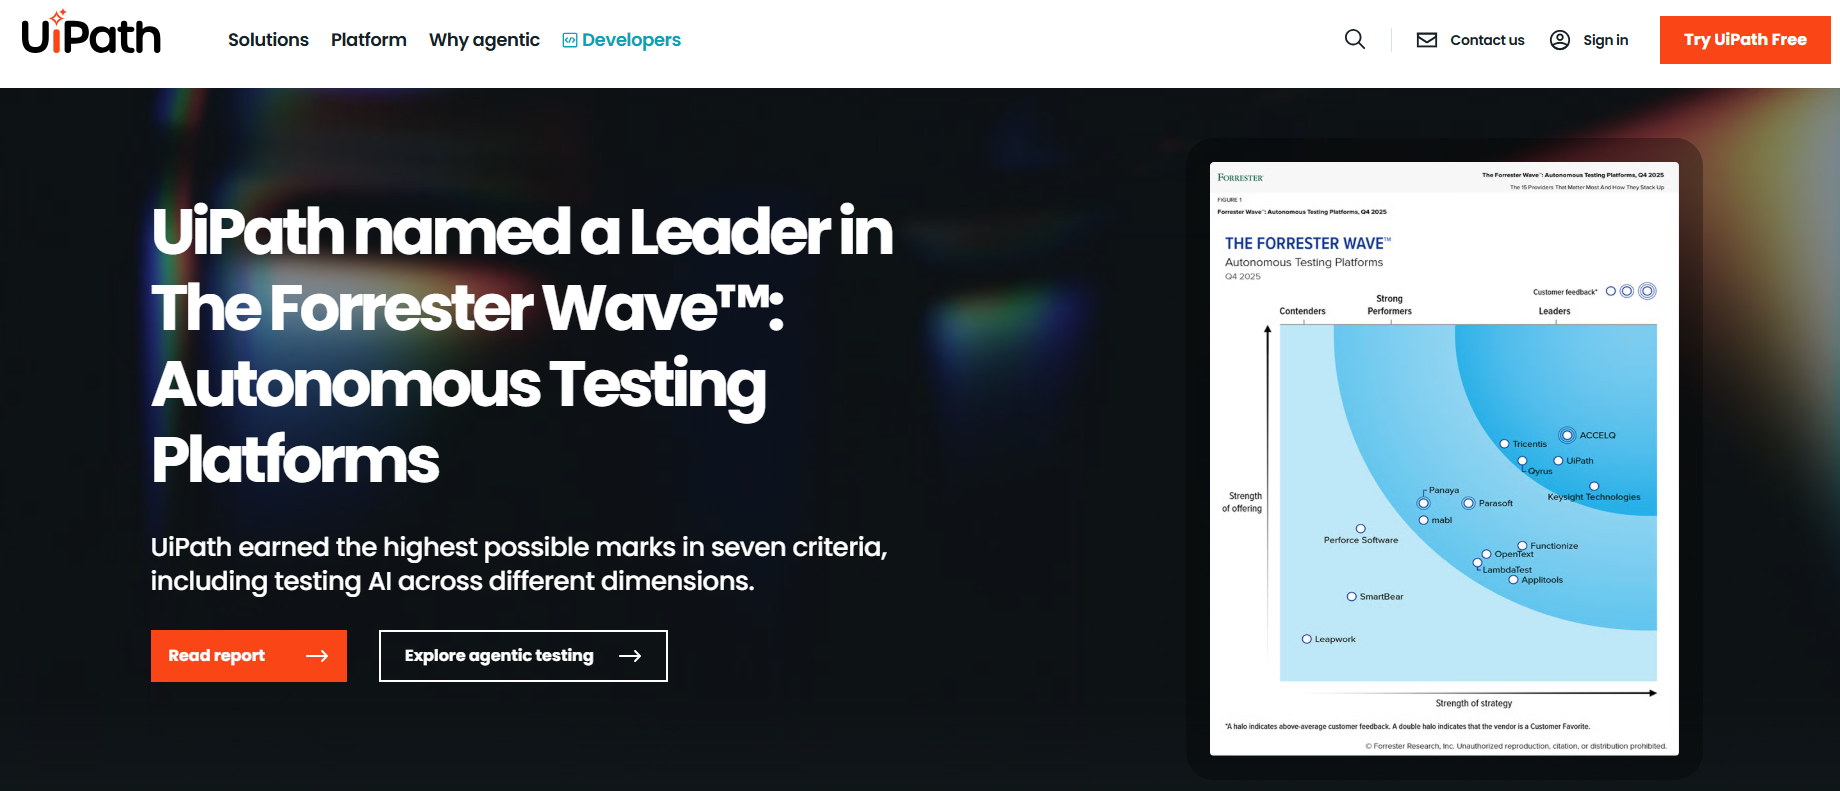This screenshot has width=1840, height=791.
Task: Click the code icon beside Developers
Action: tap(570, 40)
